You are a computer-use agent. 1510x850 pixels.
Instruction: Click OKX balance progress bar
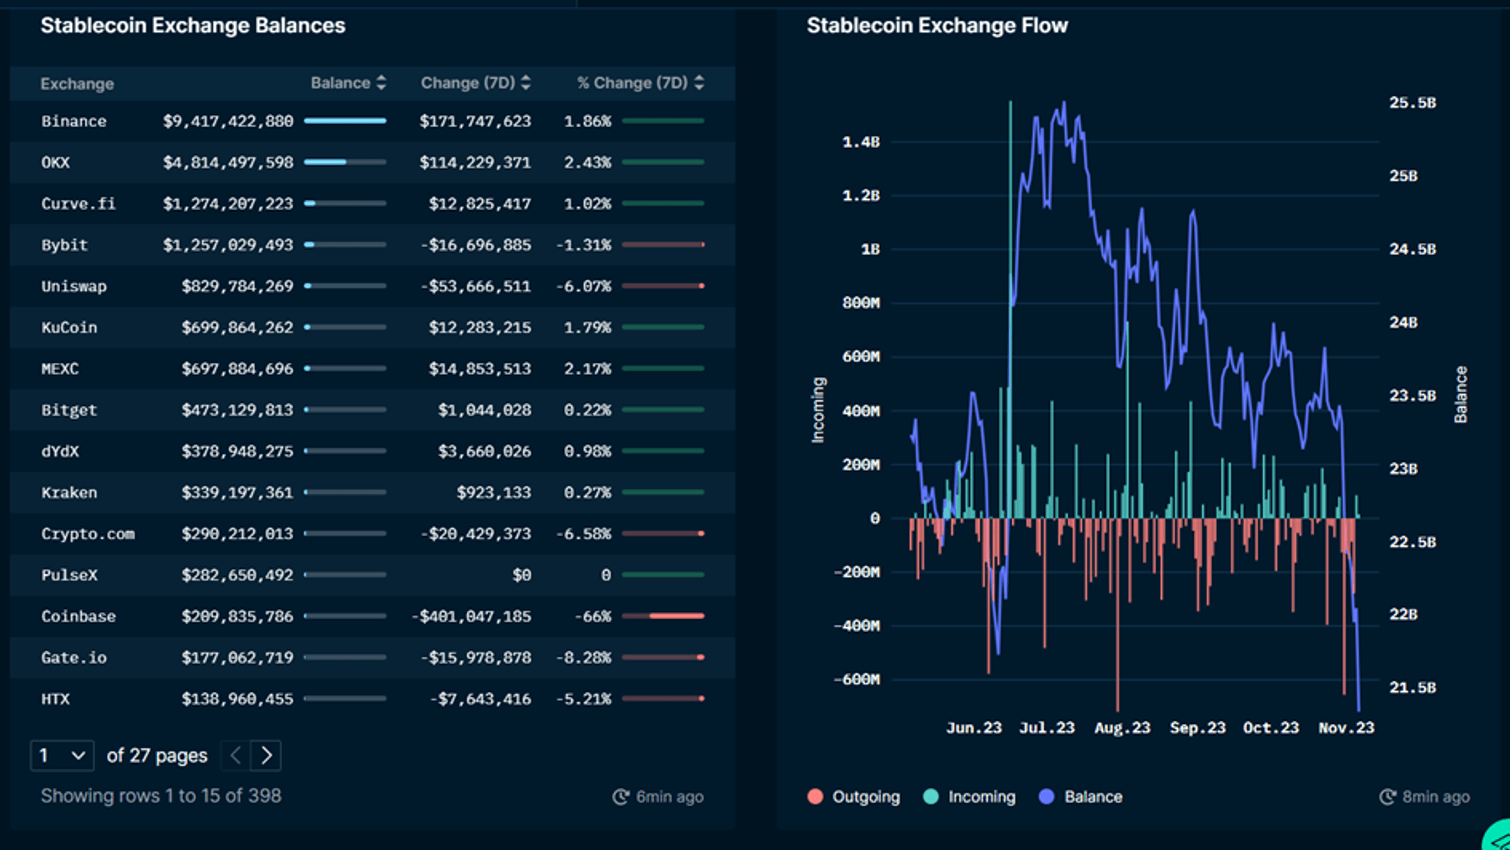click(x=345, y=162)
